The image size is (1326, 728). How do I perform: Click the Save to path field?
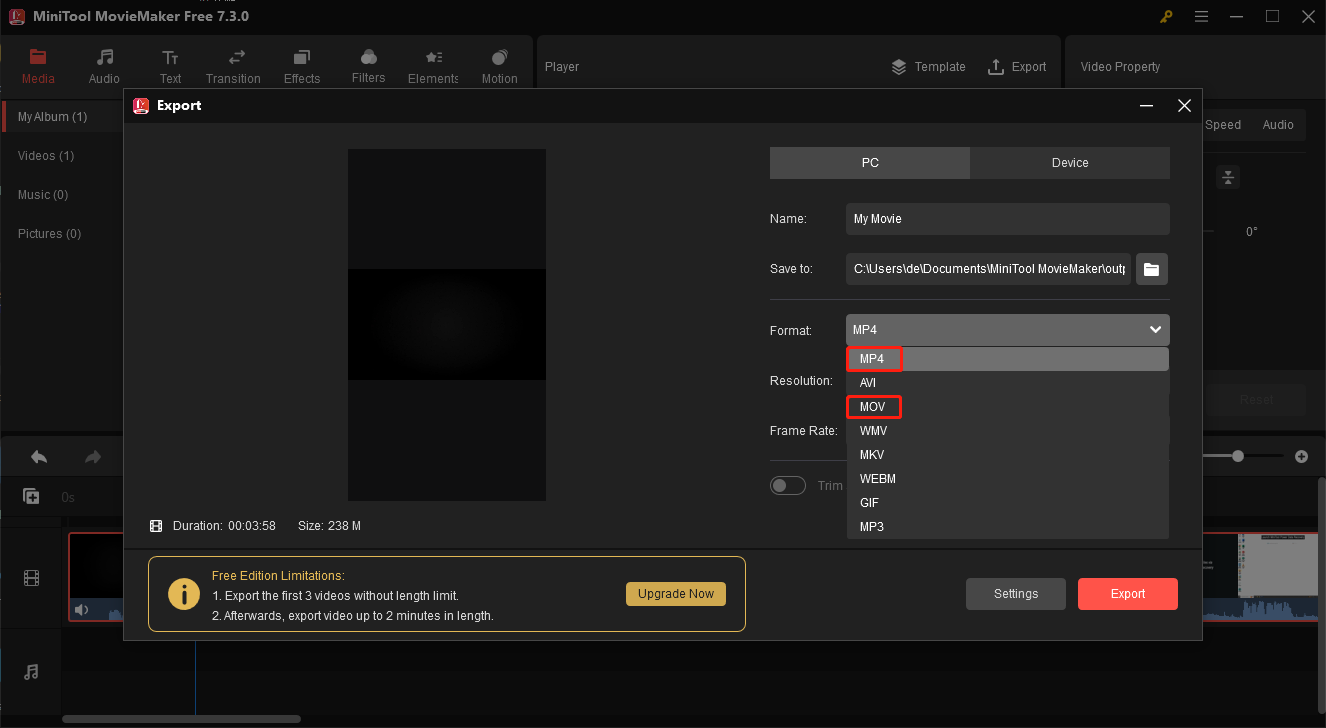point(988,269)
